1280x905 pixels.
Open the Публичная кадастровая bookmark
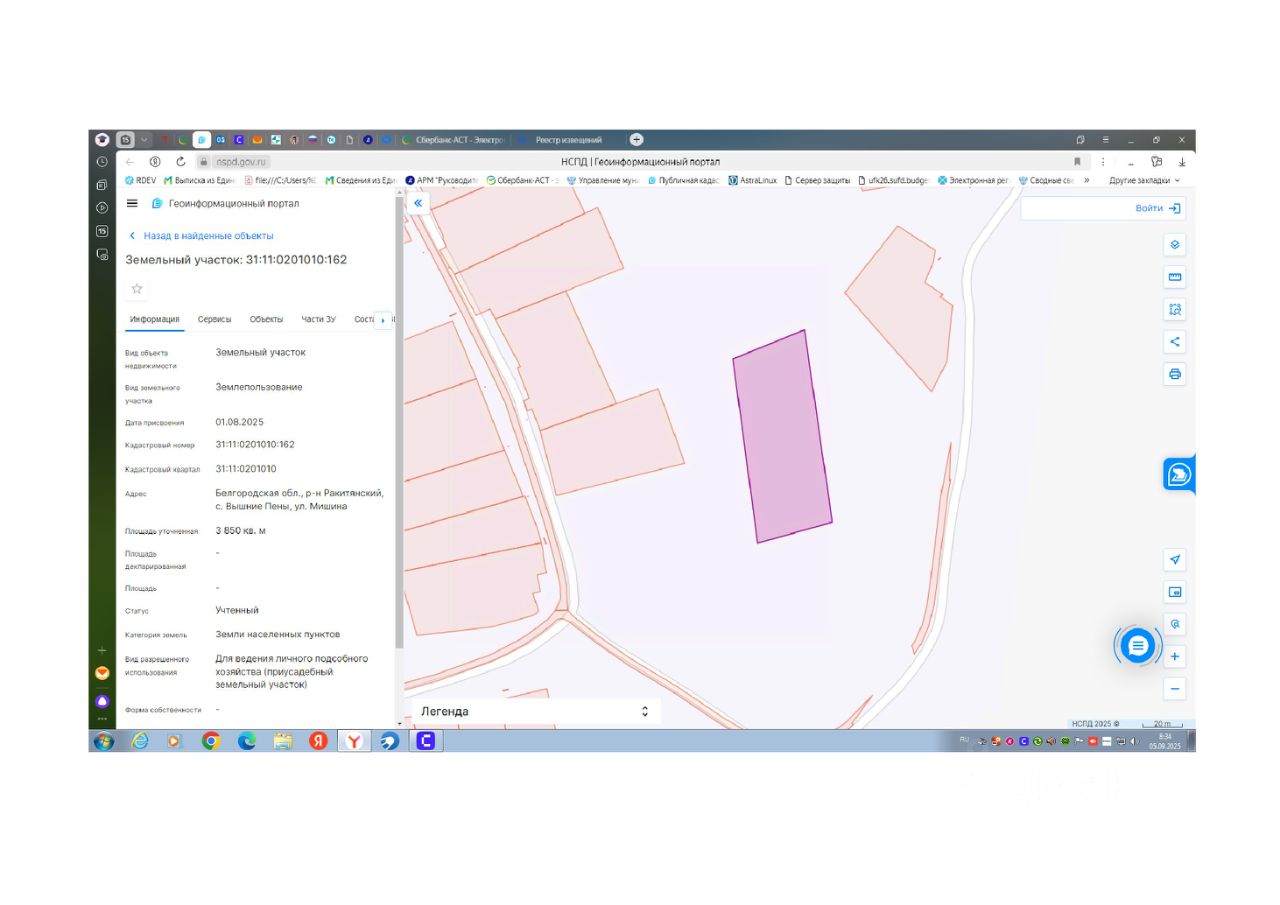[683, 180]
